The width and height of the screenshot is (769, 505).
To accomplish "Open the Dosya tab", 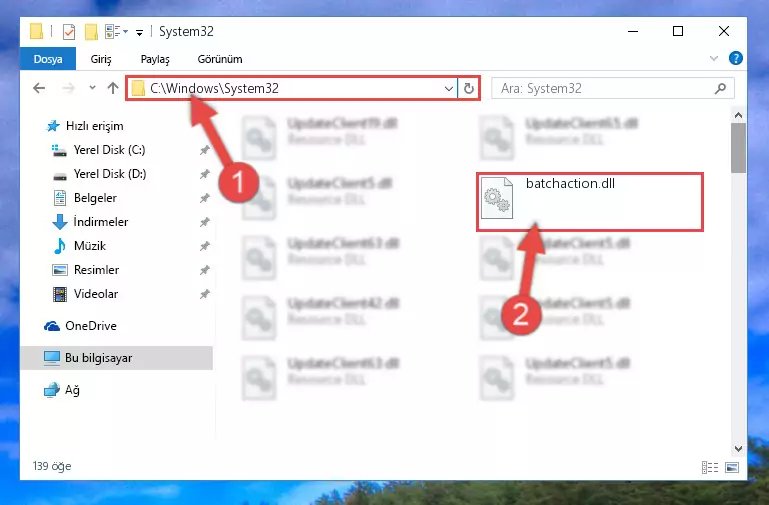I will [x=48, y=59].
